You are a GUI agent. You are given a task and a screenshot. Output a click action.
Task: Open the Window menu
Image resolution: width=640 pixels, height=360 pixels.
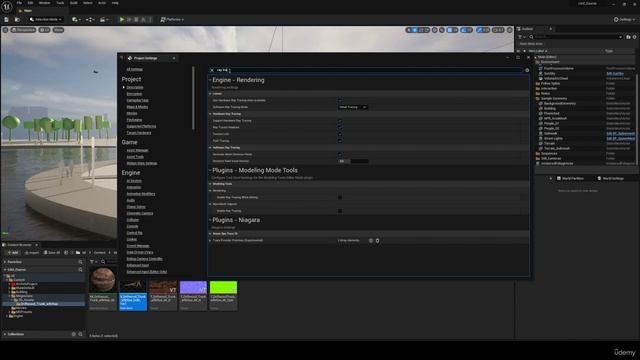[44, 3]
